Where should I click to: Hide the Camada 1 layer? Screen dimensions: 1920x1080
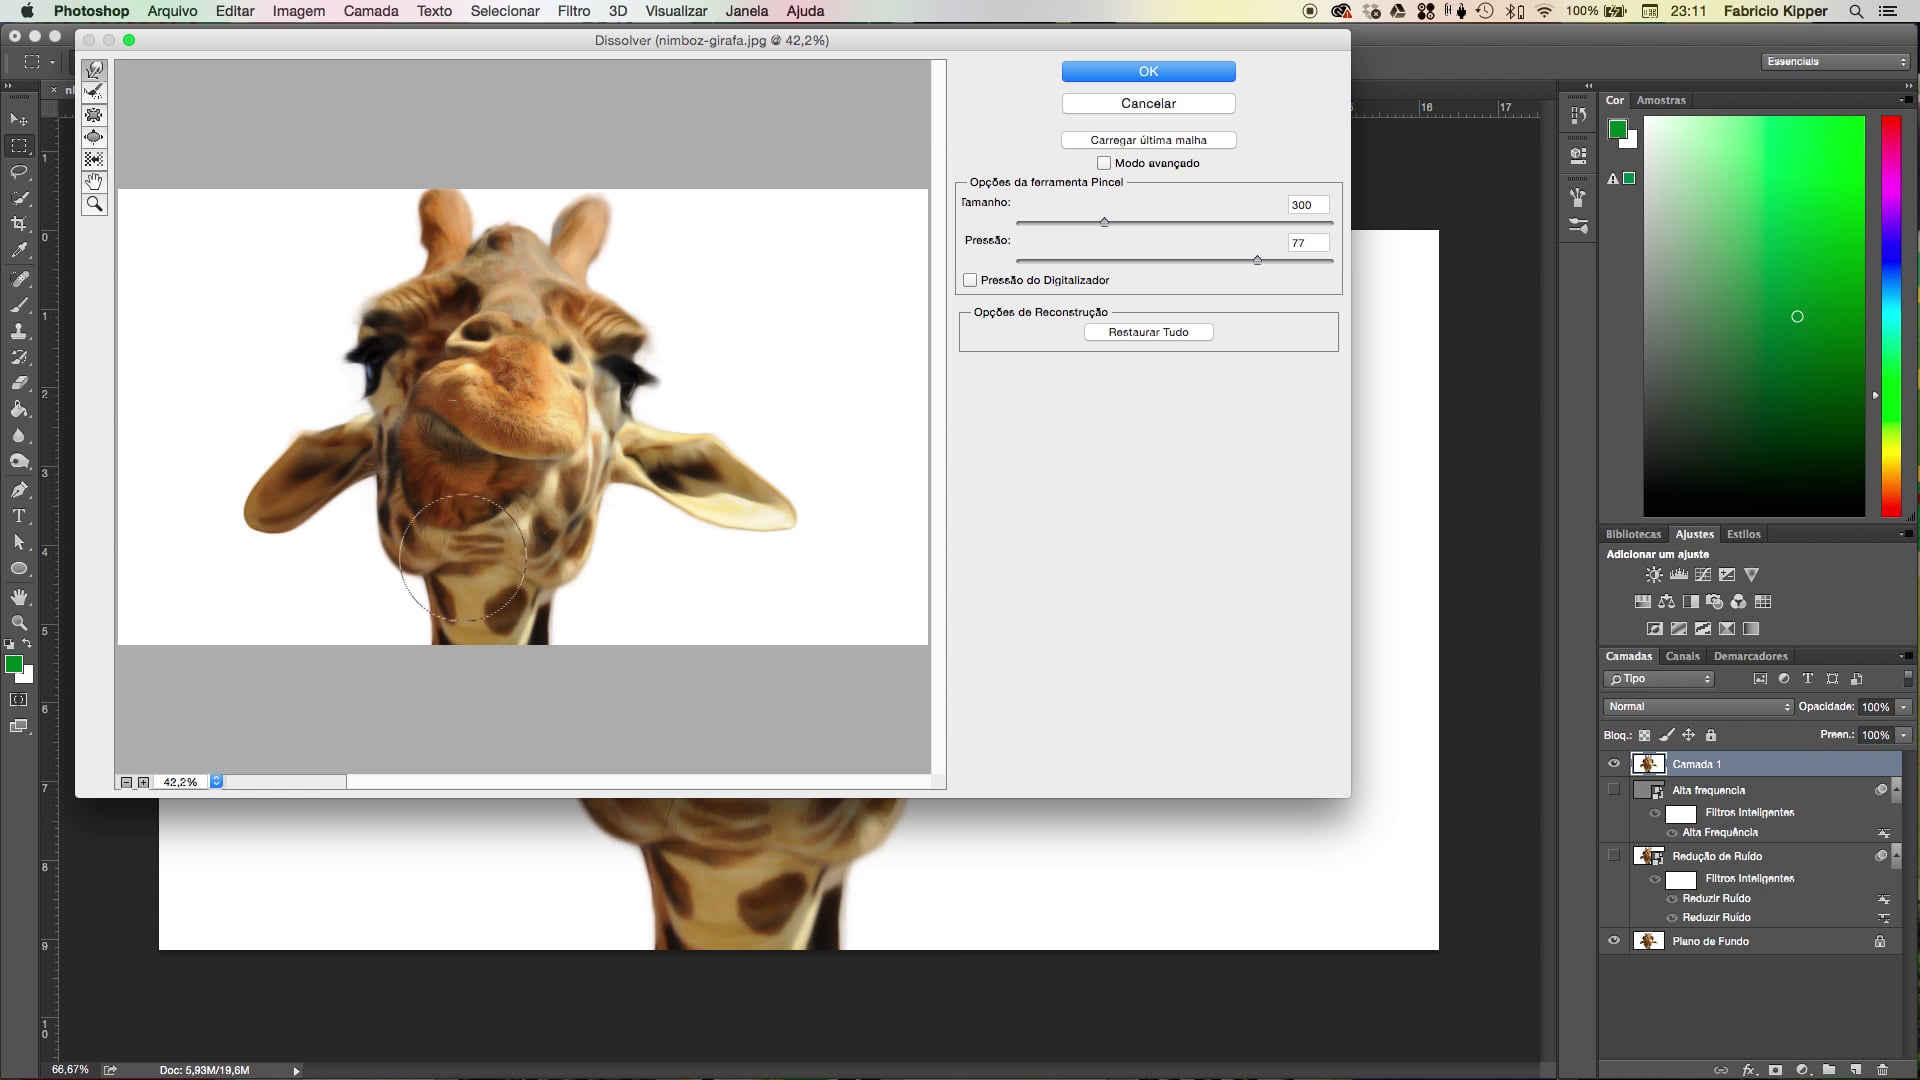click(x=1613, y=764)
